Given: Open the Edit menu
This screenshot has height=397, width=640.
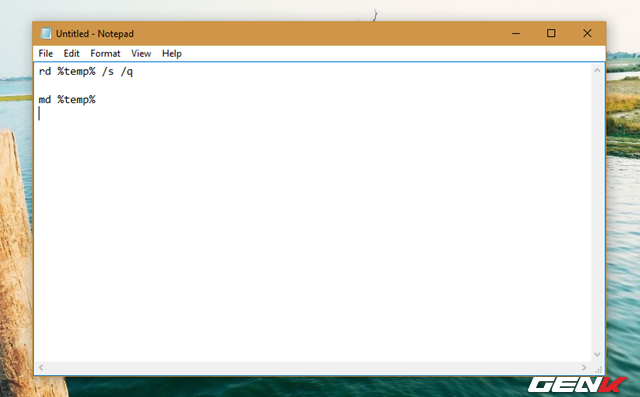Looking at the screenshot, I should pyautogui.click(x=71, y=53).
